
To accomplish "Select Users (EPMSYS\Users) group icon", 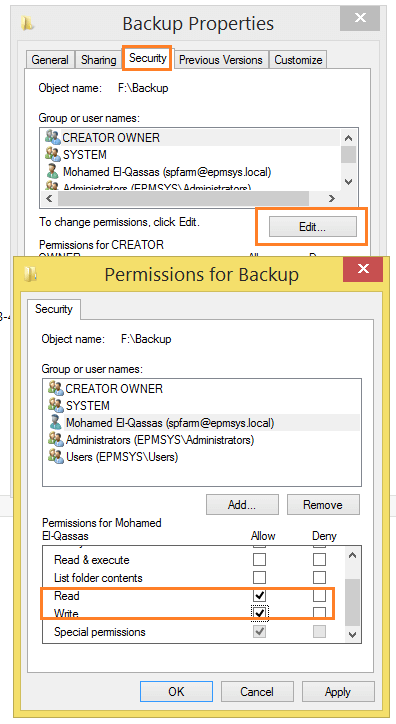I will (x=55, y=457).
